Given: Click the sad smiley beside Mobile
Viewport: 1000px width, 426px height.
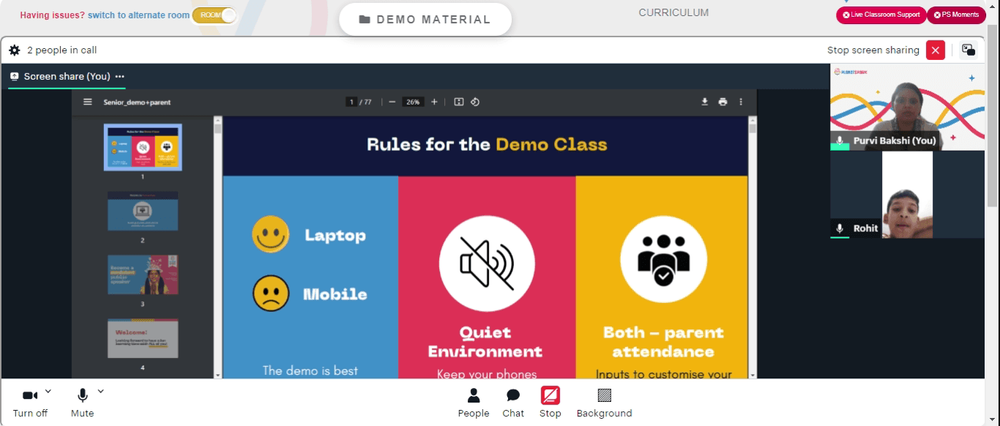Looking at the screenshot, I should [x=270, y=293].
